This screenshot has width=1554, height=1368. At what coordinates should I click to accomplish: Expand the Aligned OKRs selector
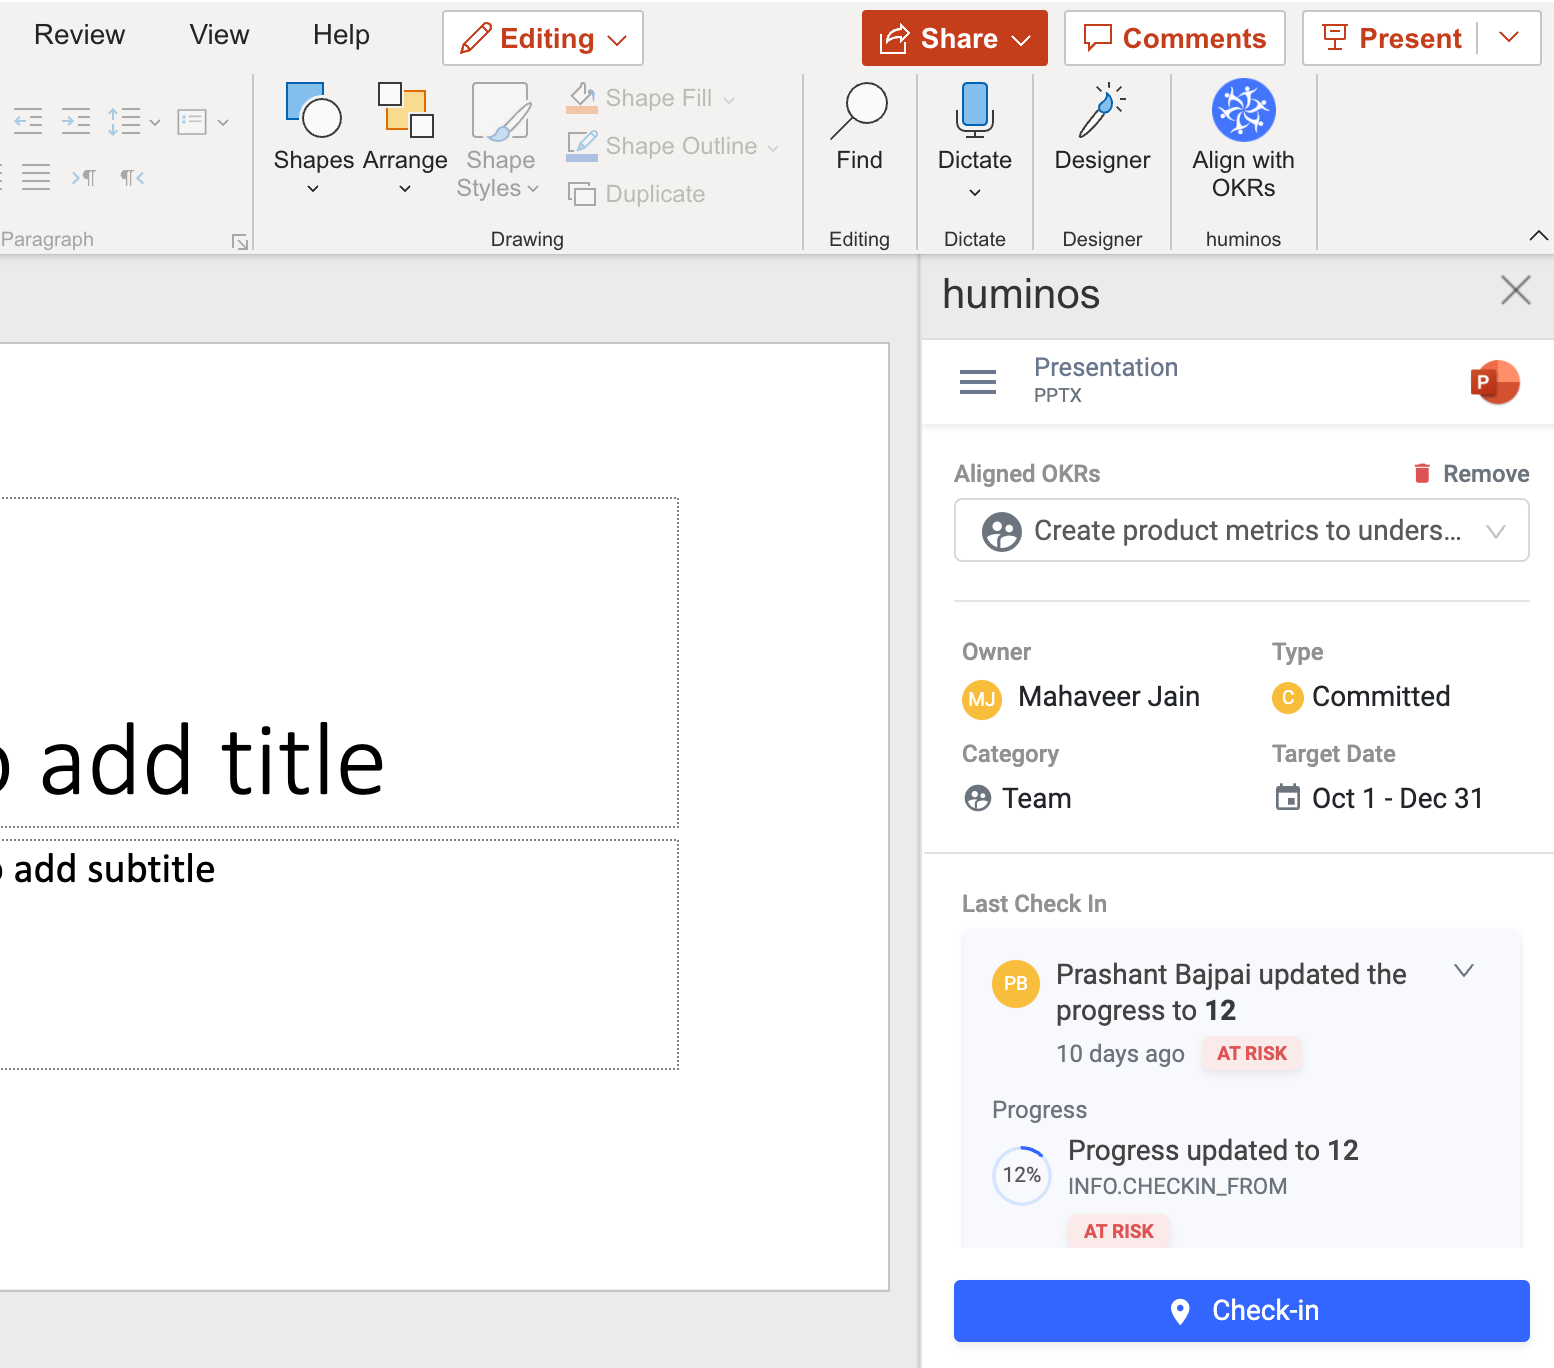(x=1242, y=530)
